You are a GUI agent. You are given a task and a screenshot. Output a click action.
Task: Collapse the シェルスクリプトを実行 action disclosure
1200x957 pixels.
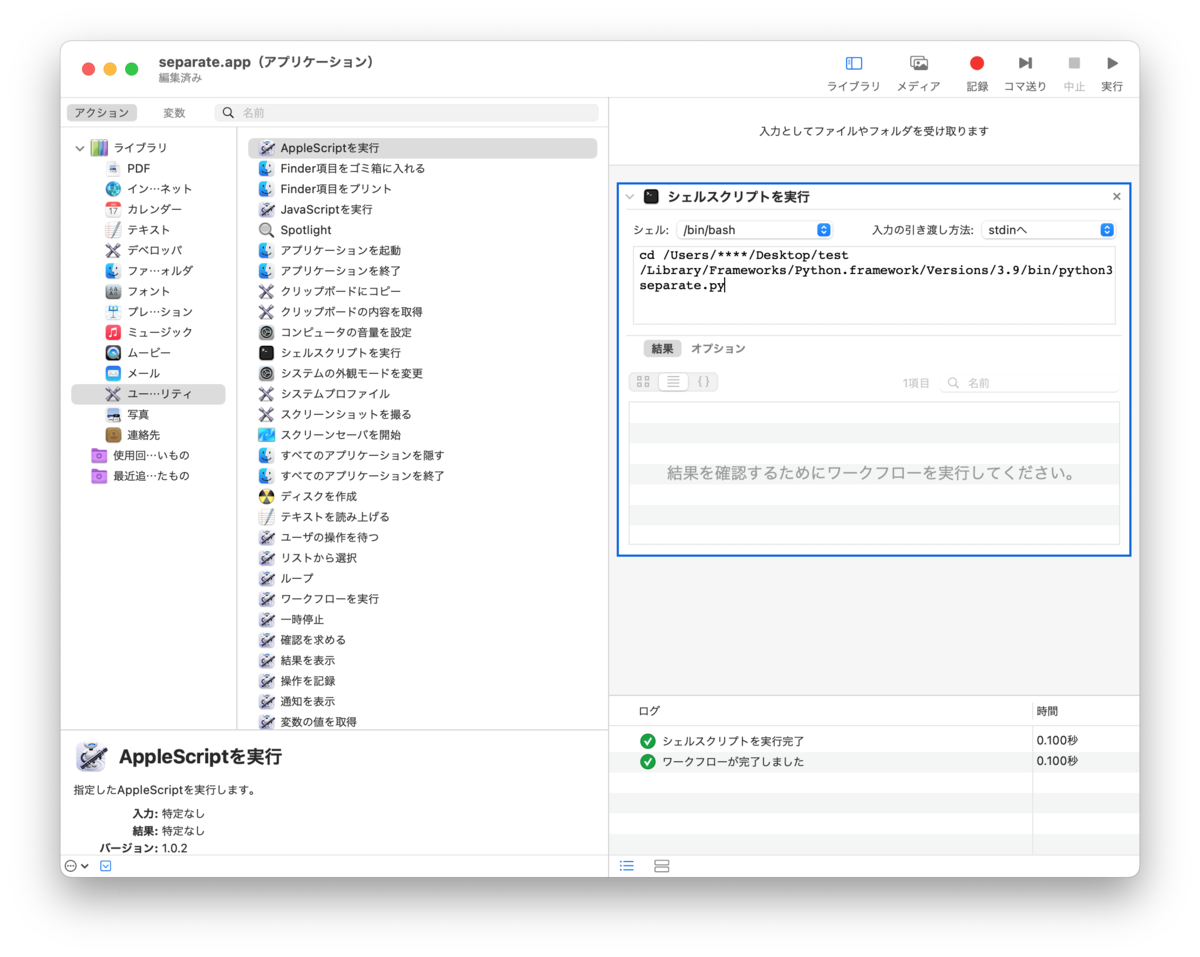[x=629, y=197]
